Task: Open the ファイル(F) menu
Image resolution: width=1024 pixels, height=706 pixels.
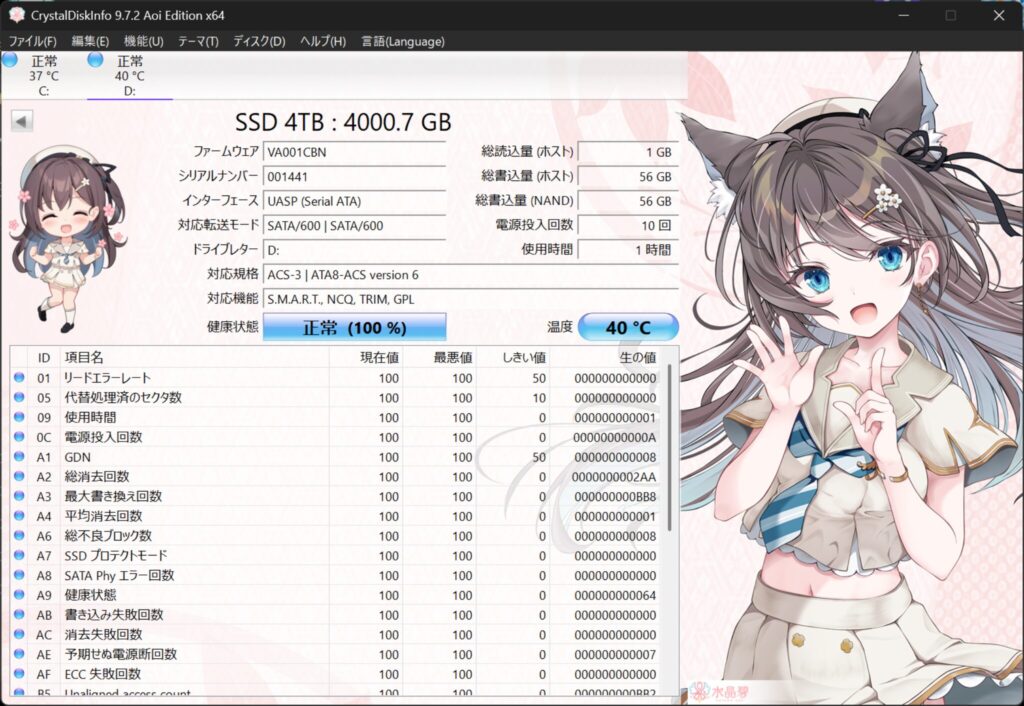Action: pyautogui.click(x=32, y=41)
